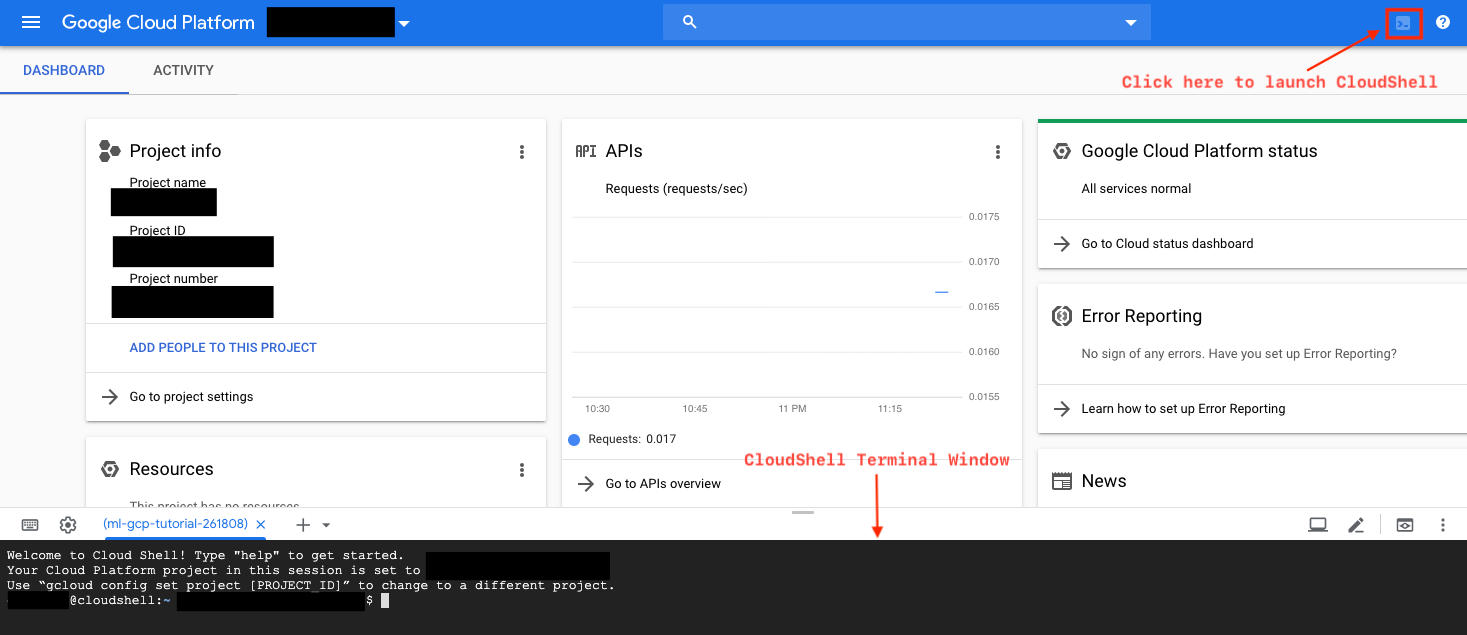Click the API card icon
Image resolution: width=1467 pixels, height=635 pixels.
tap(586, 151)
